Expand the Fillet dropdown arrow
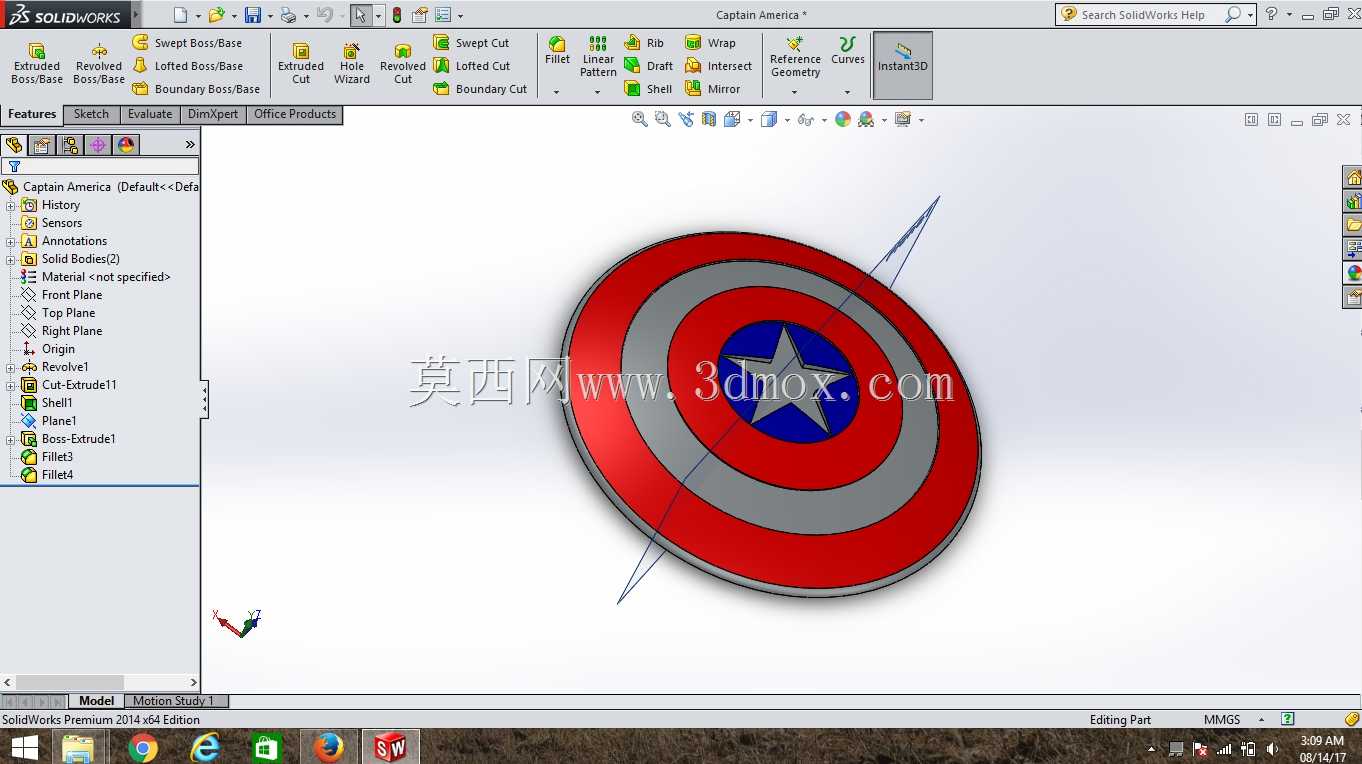The image size is (1362, 764). point(557,93)
